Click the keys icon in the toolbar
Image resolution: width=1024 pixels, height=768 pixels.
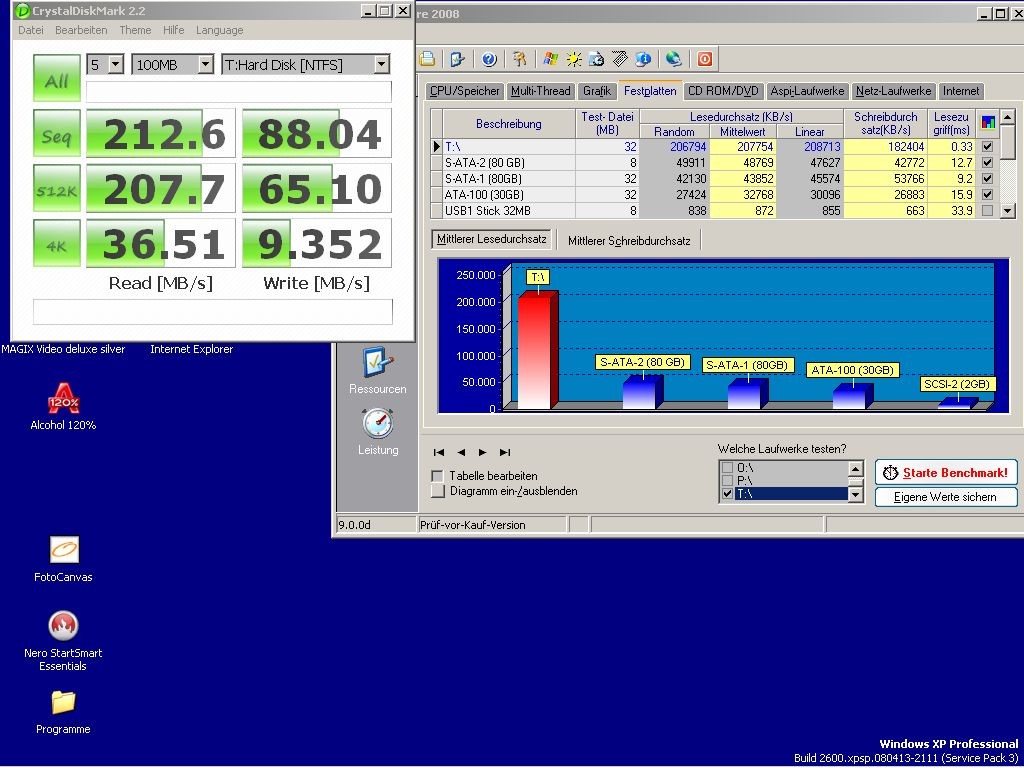click(x=520, y=59)
